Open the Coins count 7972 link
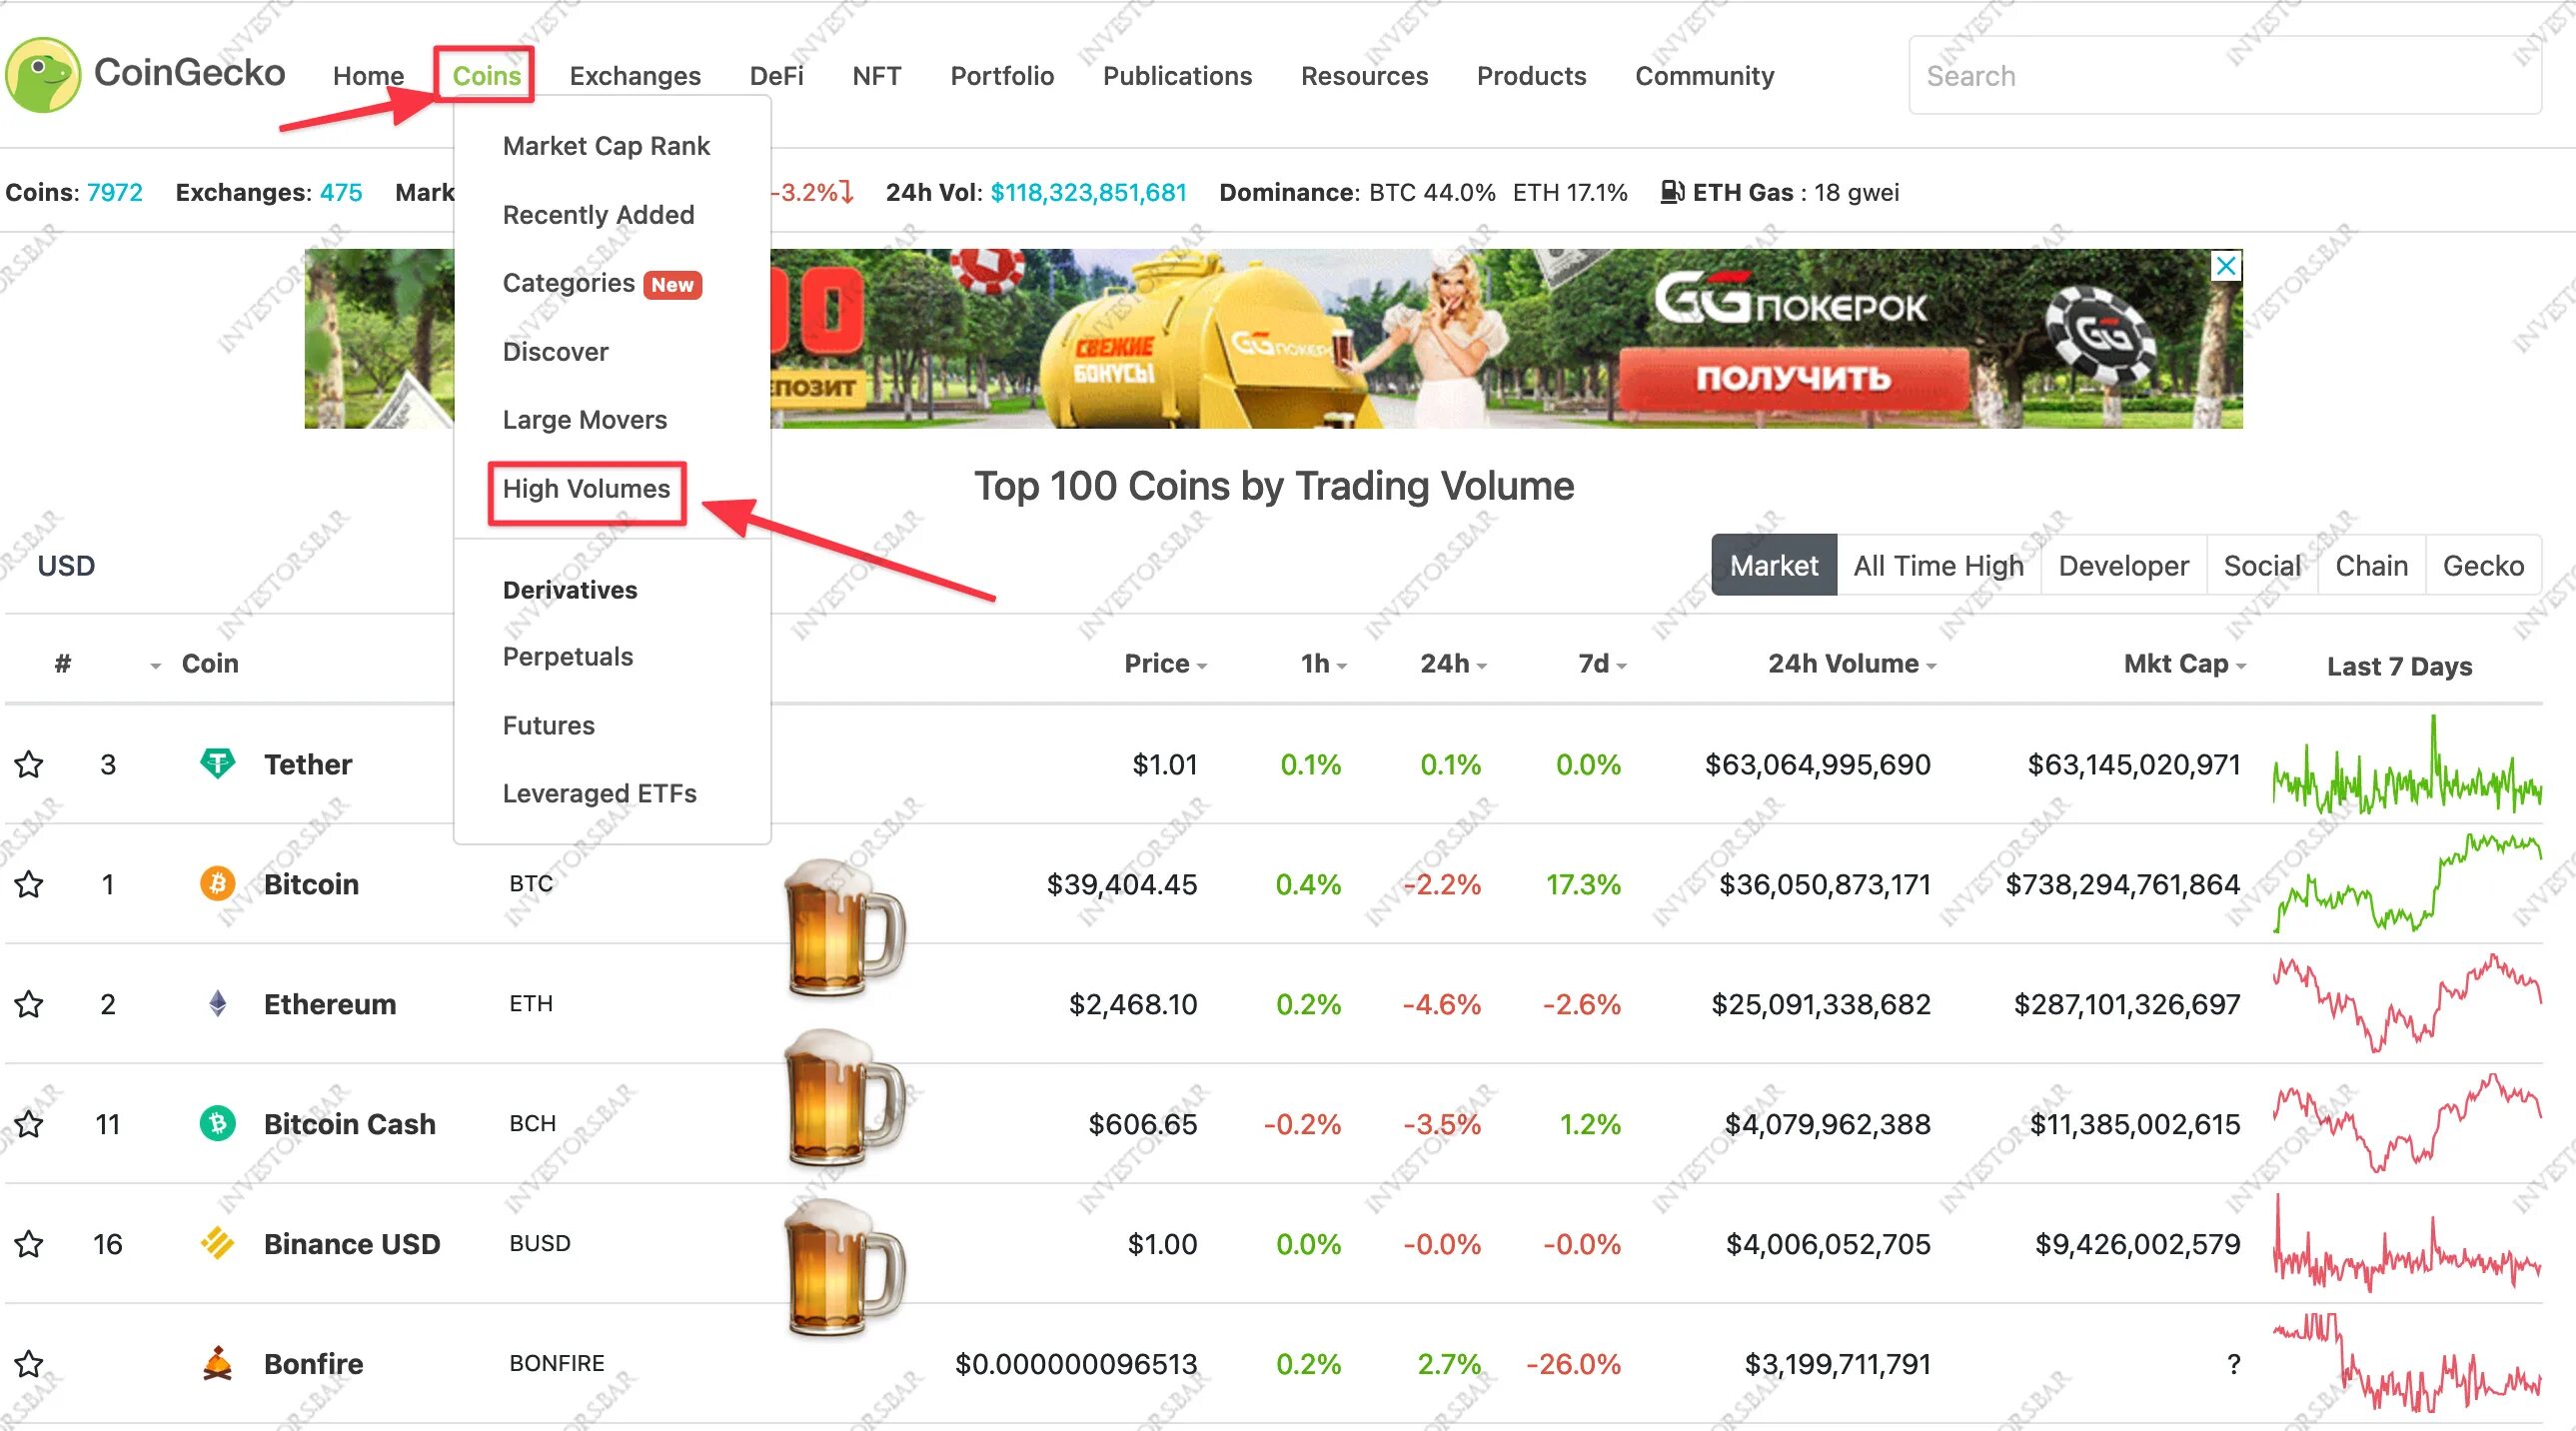This screenshot has height=1431, width=2576. pyautogui.click(x=114, y=192)
